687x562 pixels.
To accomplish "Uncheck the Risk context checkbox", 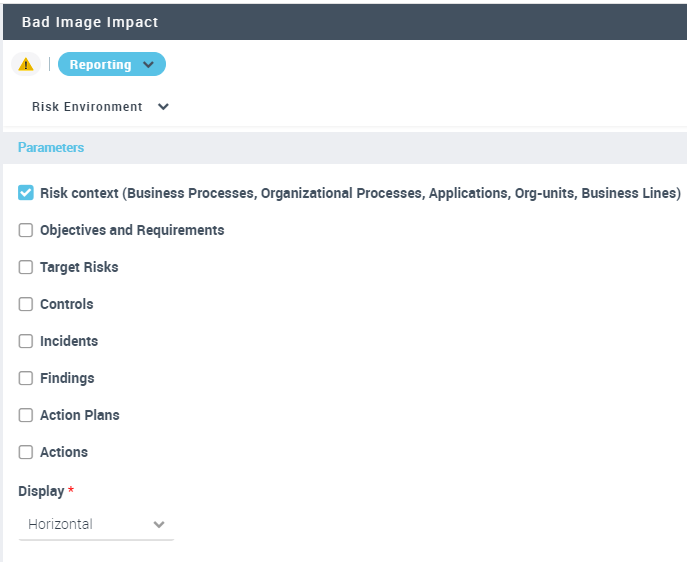I will coord(26,193).
